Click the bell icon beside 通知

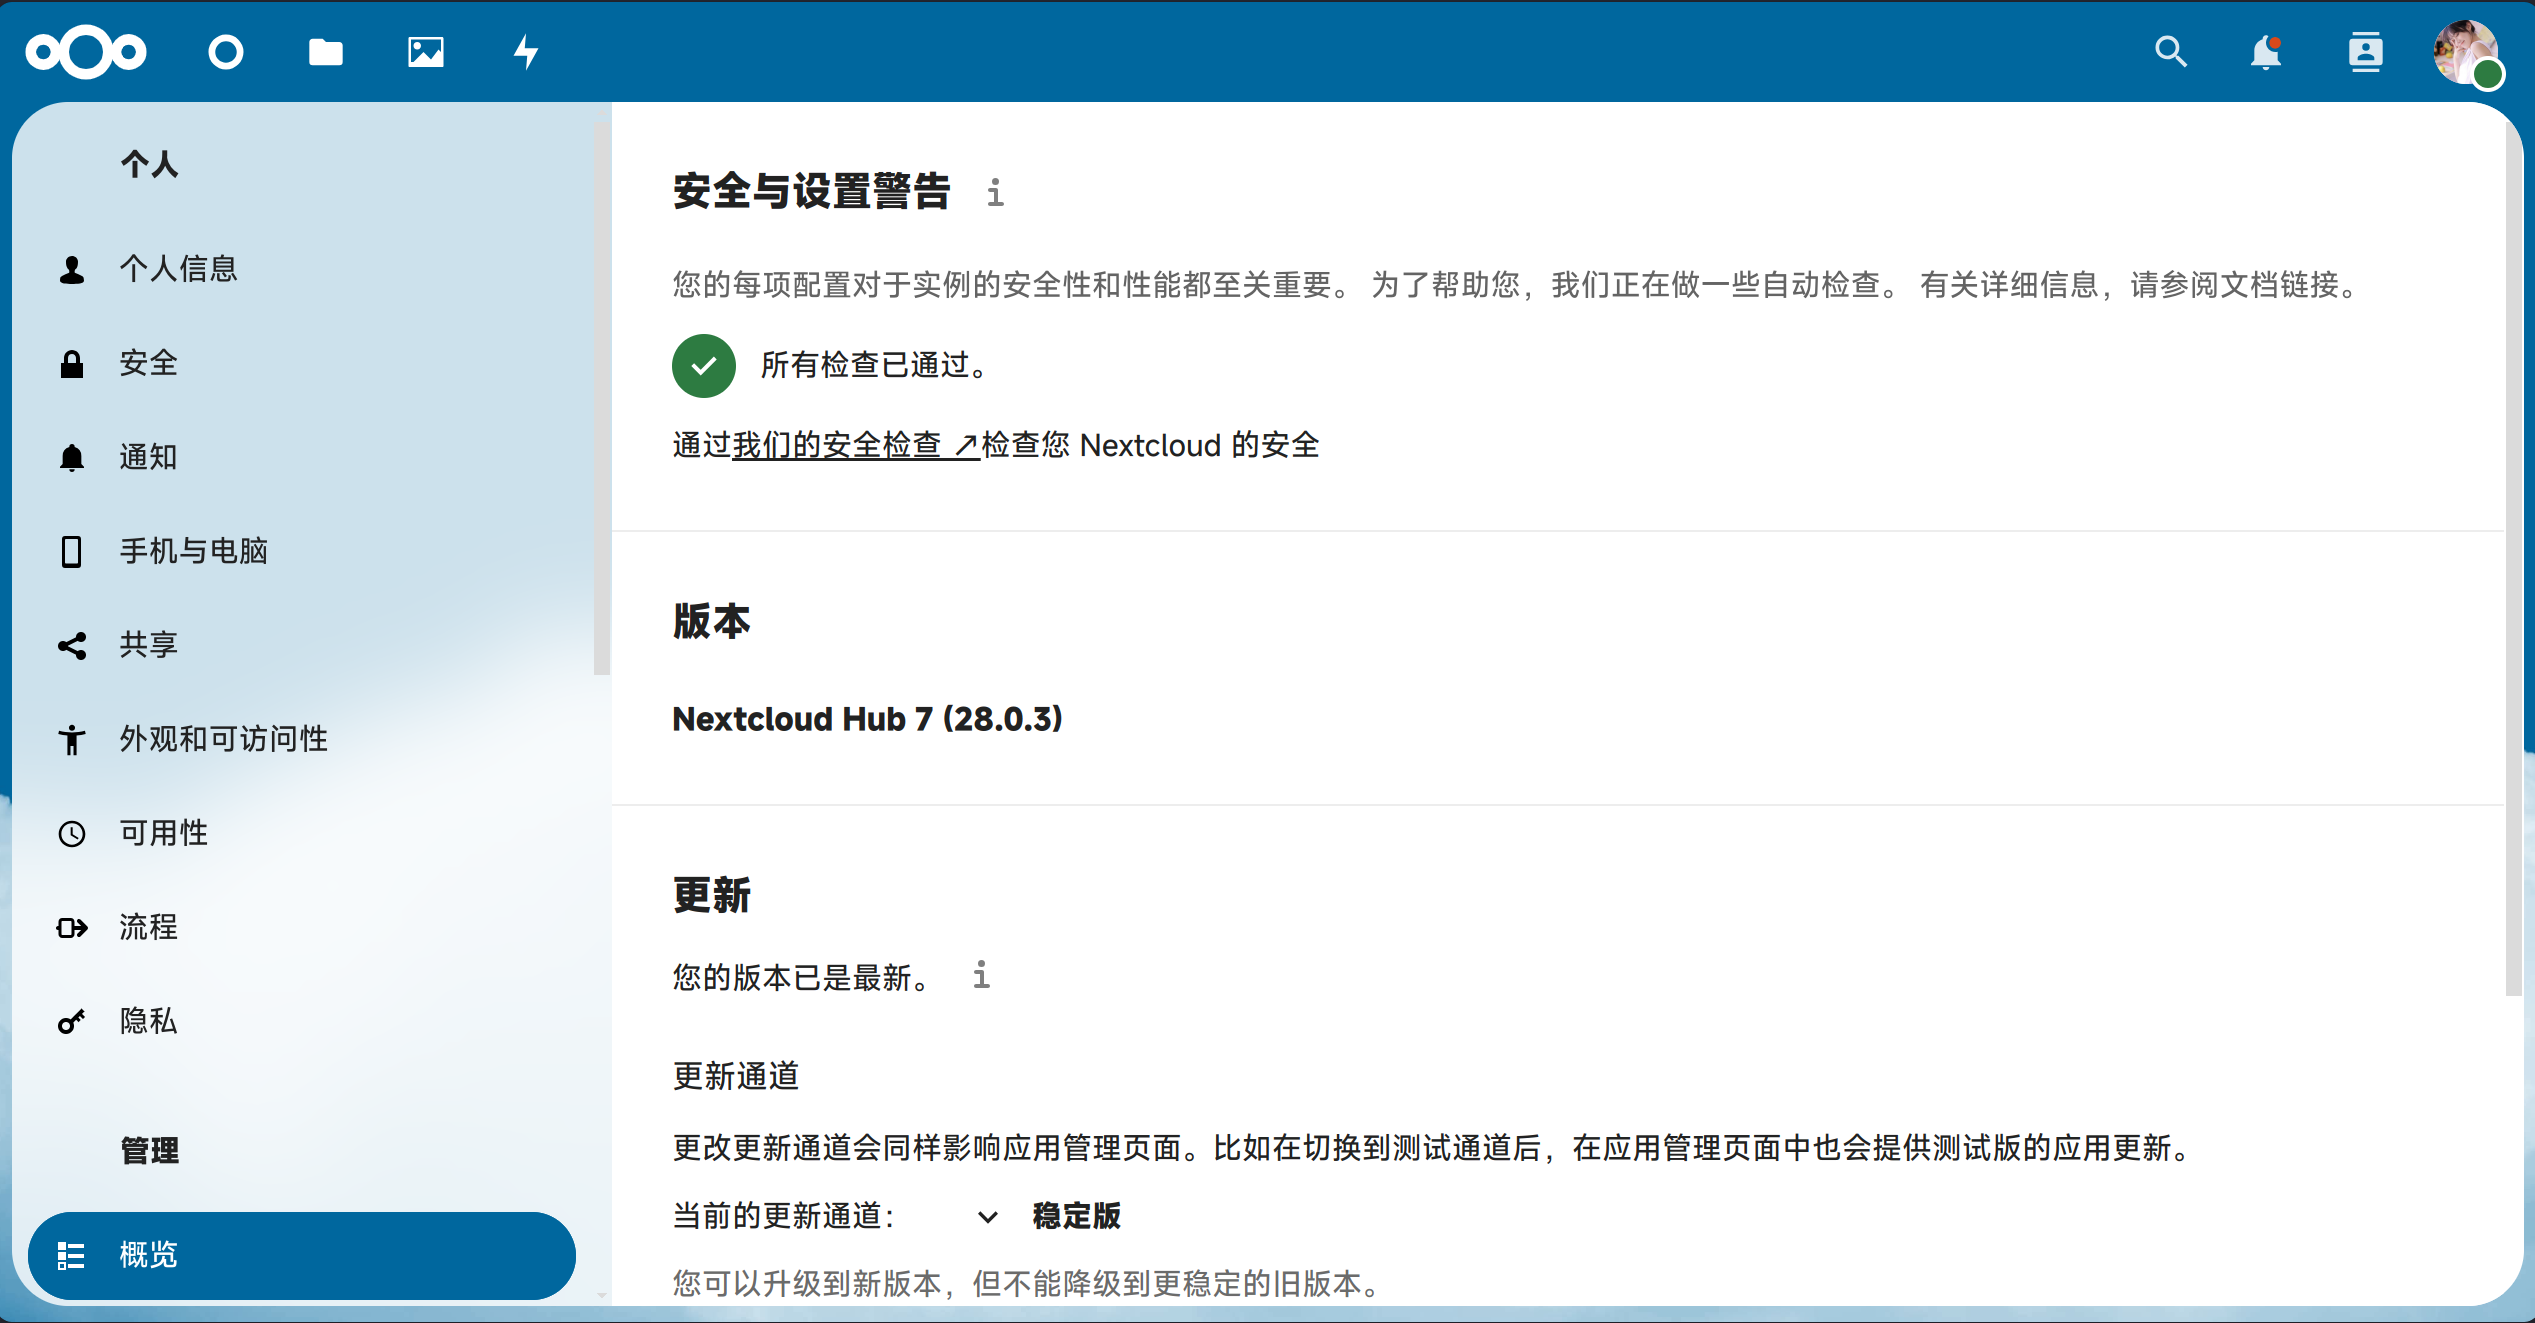[72, 458]
